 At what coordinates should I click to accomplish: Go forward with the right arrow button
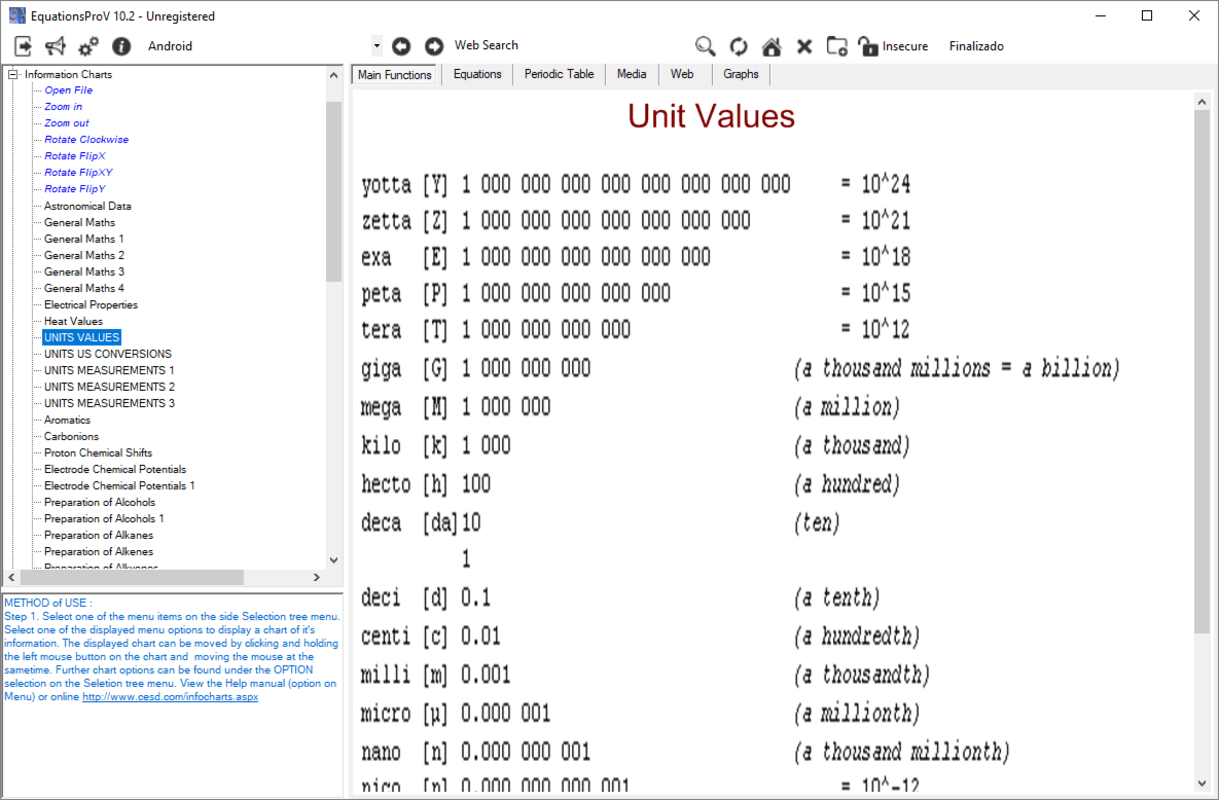(434, 46)
